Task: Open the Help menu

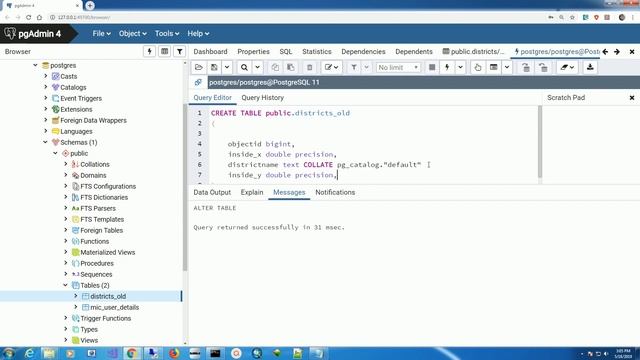Action: (198, 33)
